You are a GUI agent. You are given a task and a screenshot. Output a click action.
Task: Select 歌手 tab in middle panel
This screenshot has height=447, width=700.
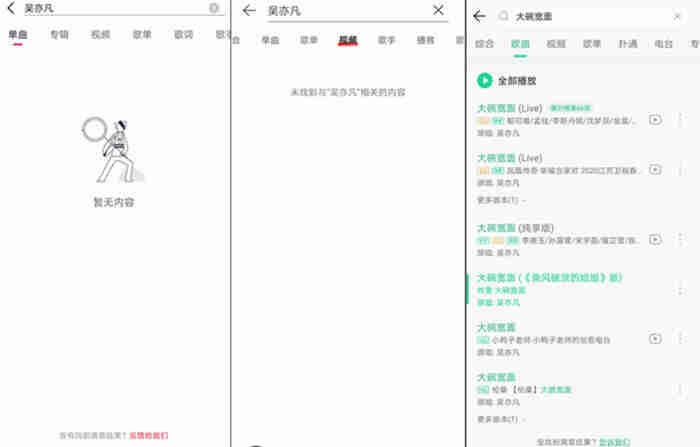[386, 41]
